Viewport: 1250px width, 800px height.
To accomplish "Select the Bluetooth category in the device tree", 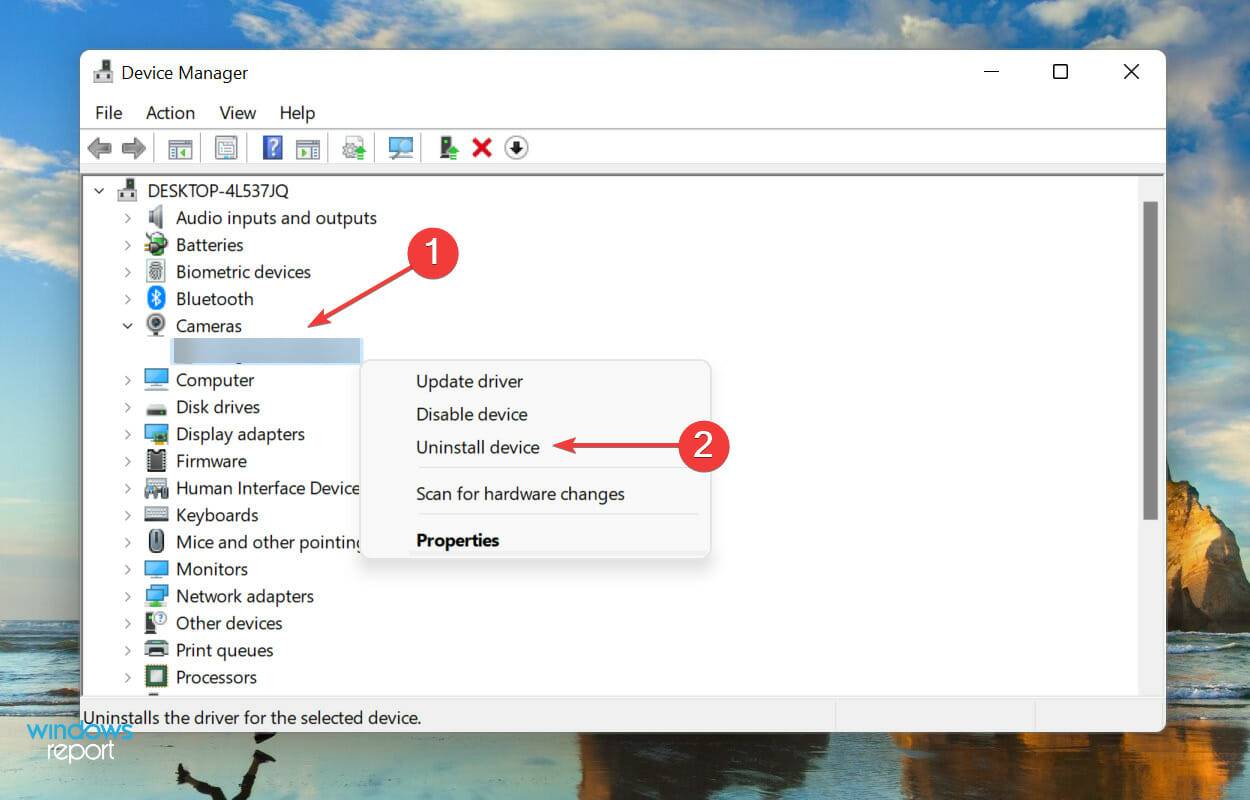I will click(214, 298).
